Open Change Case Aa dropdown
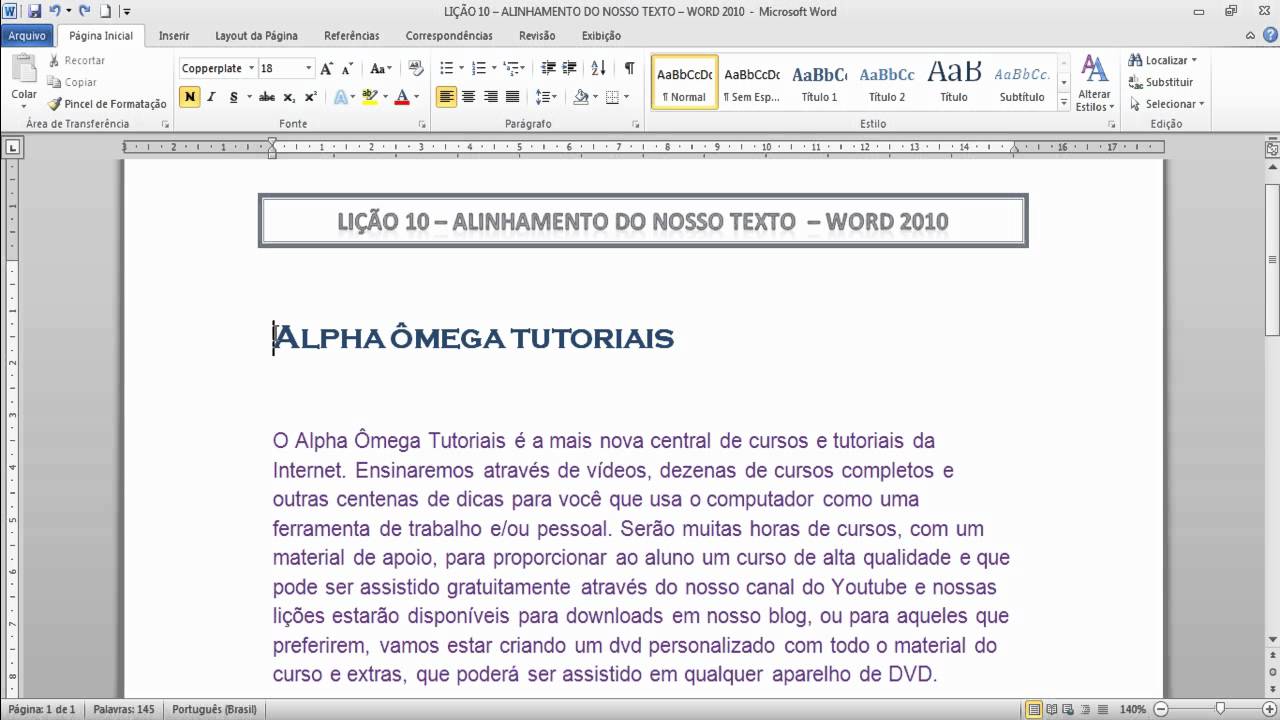1280x720 pixels. click(381, 69)
